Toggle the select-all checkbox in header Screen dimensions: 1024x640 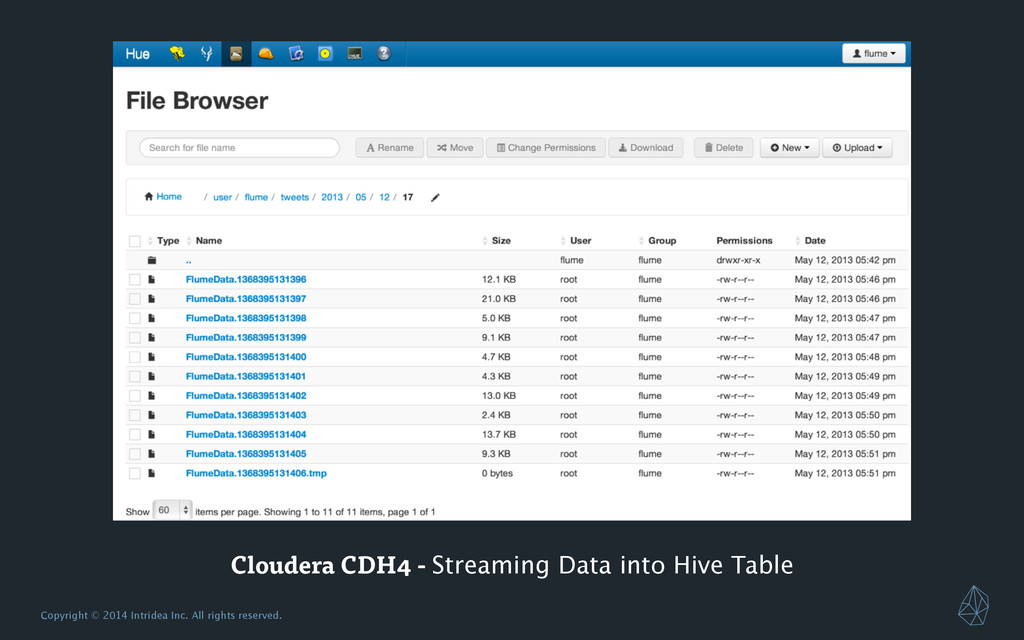pos(135,241)
